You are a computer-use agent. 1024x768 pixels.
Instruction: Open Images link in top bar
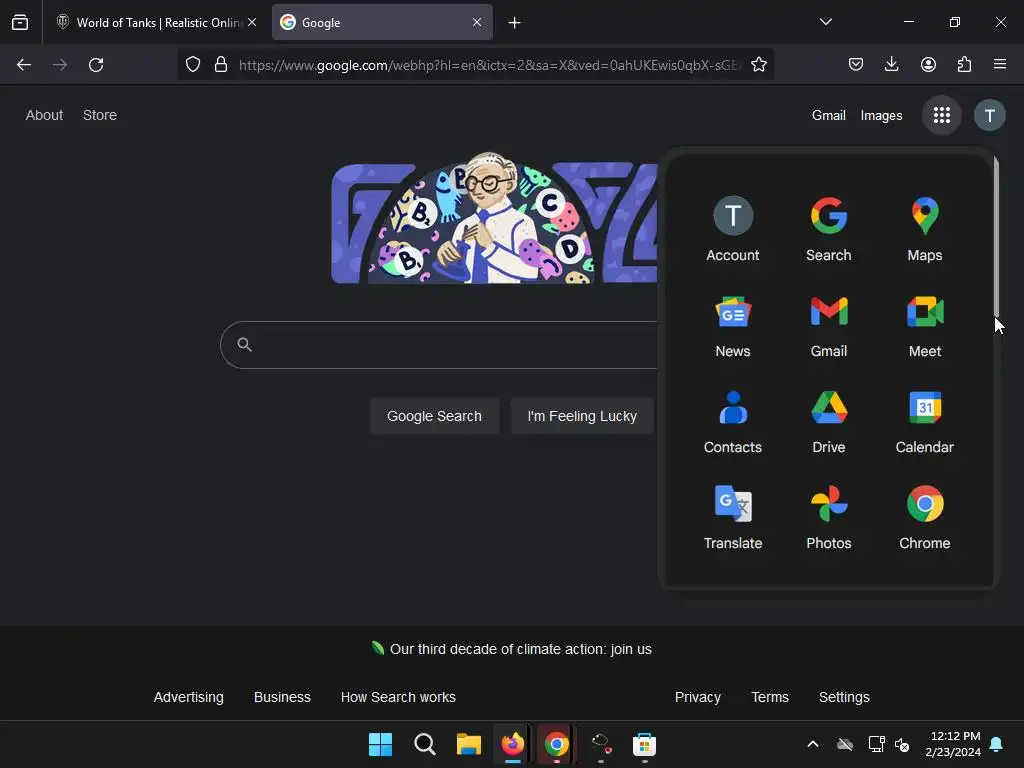(881, 116)
